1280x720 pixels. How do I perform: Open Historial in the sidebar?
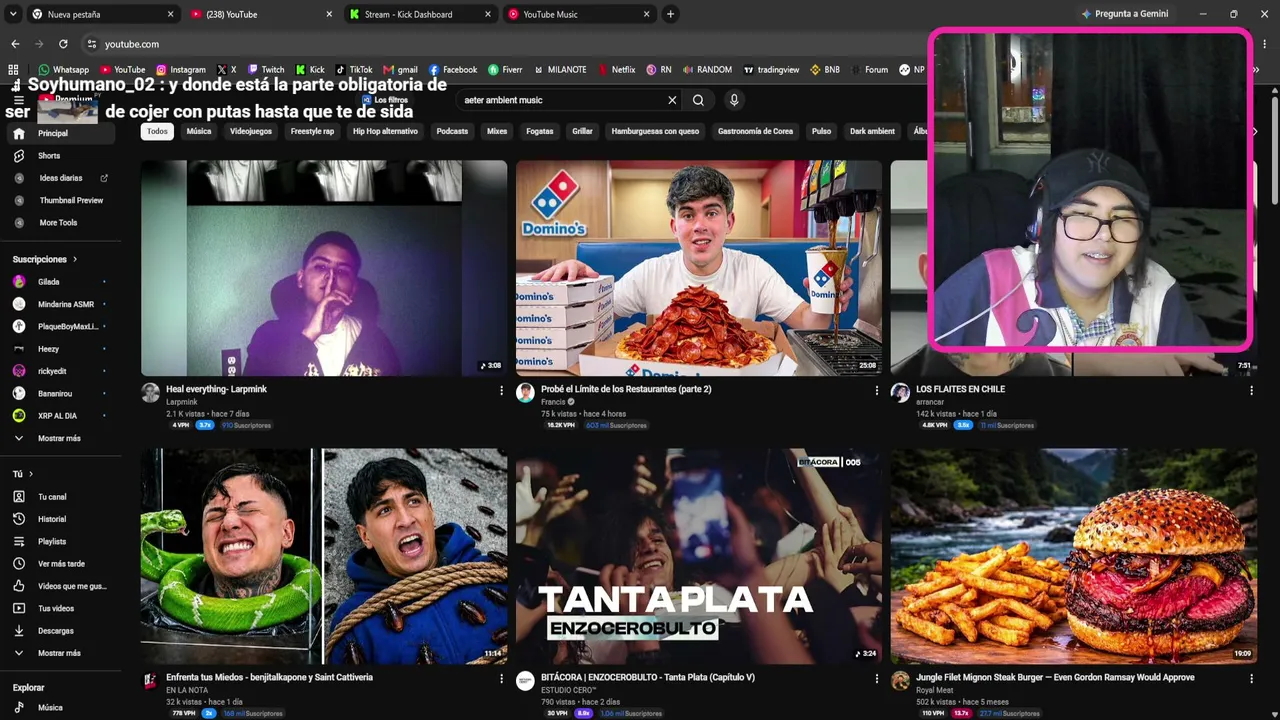[52, 519]
